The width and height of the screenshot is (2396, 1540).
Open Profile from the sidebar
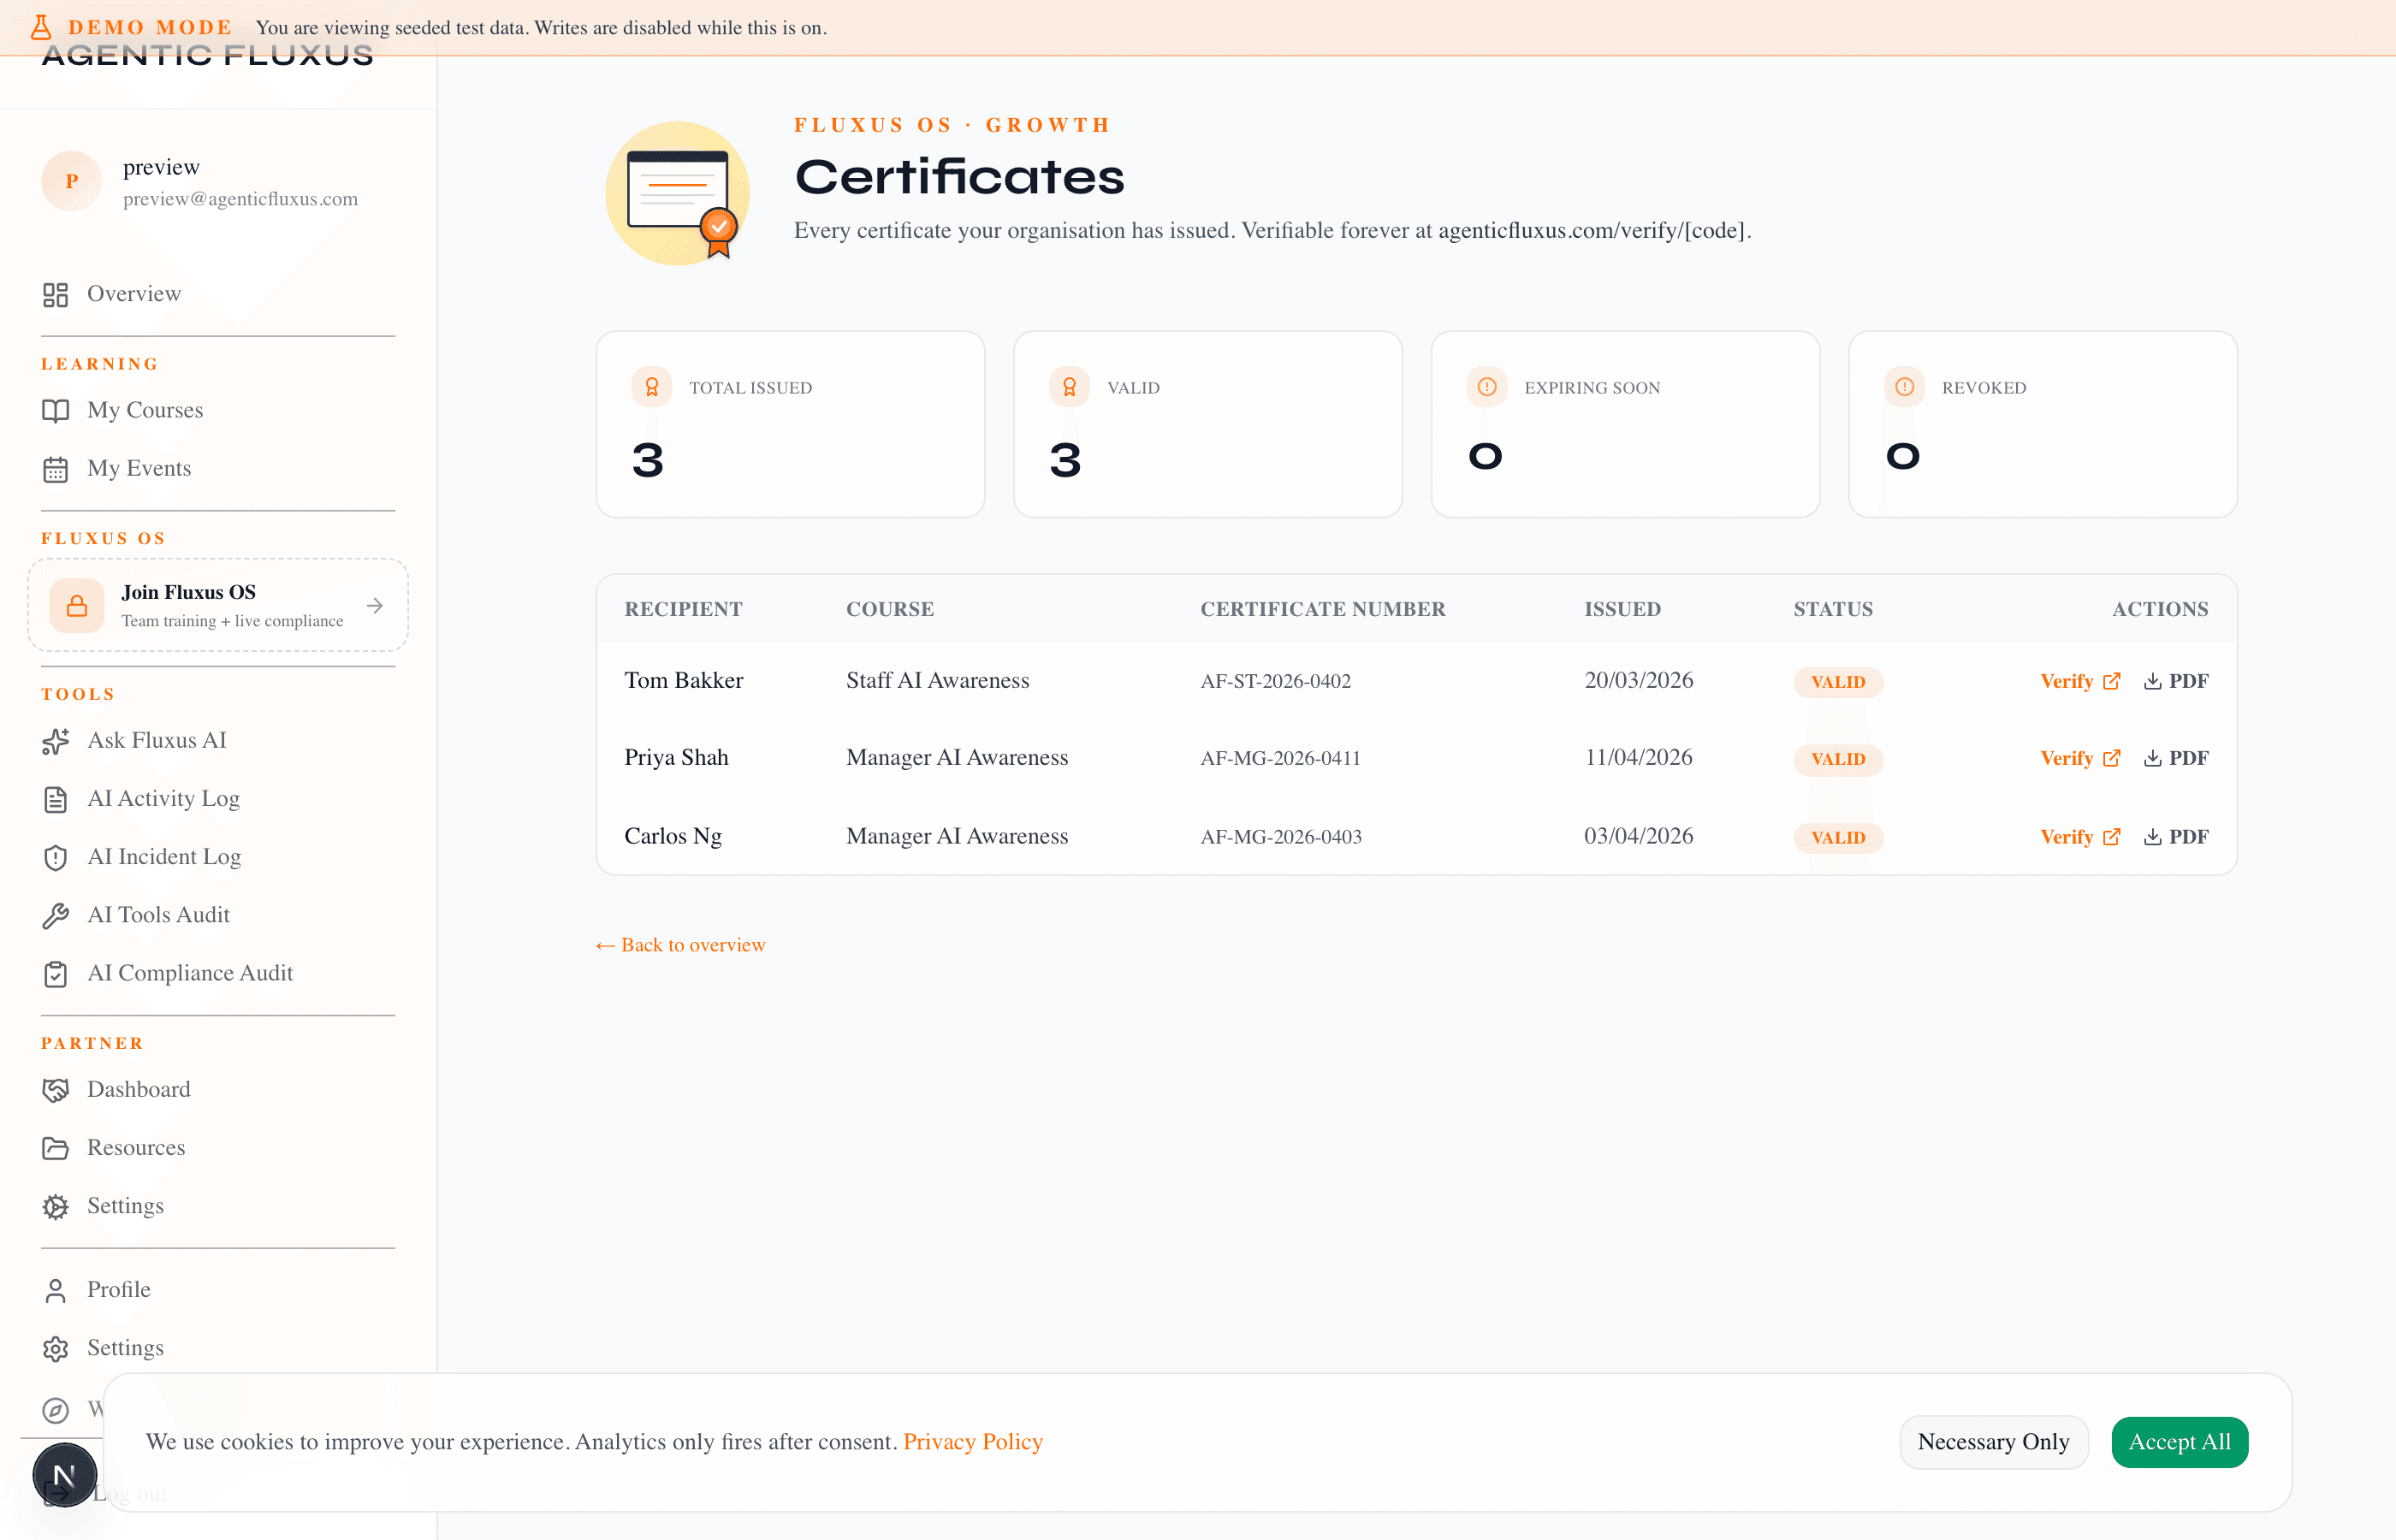click(x=117, y=1289)
